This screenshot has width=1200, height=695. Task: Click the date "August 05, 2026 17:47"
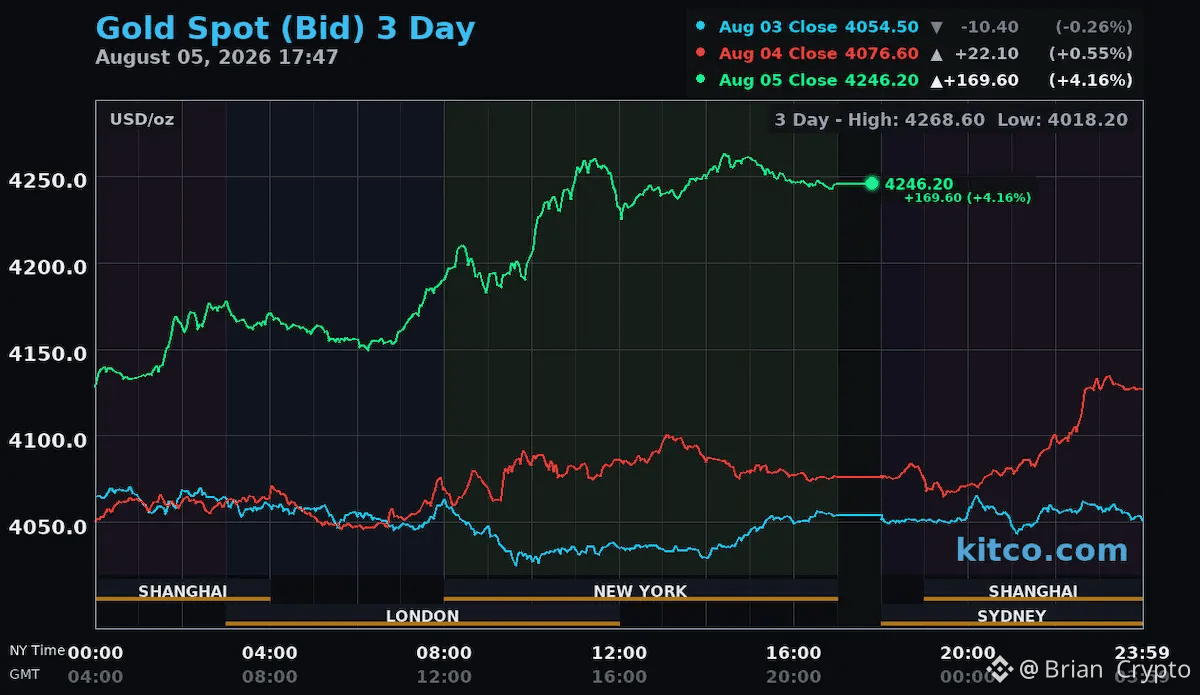[217, 57]
